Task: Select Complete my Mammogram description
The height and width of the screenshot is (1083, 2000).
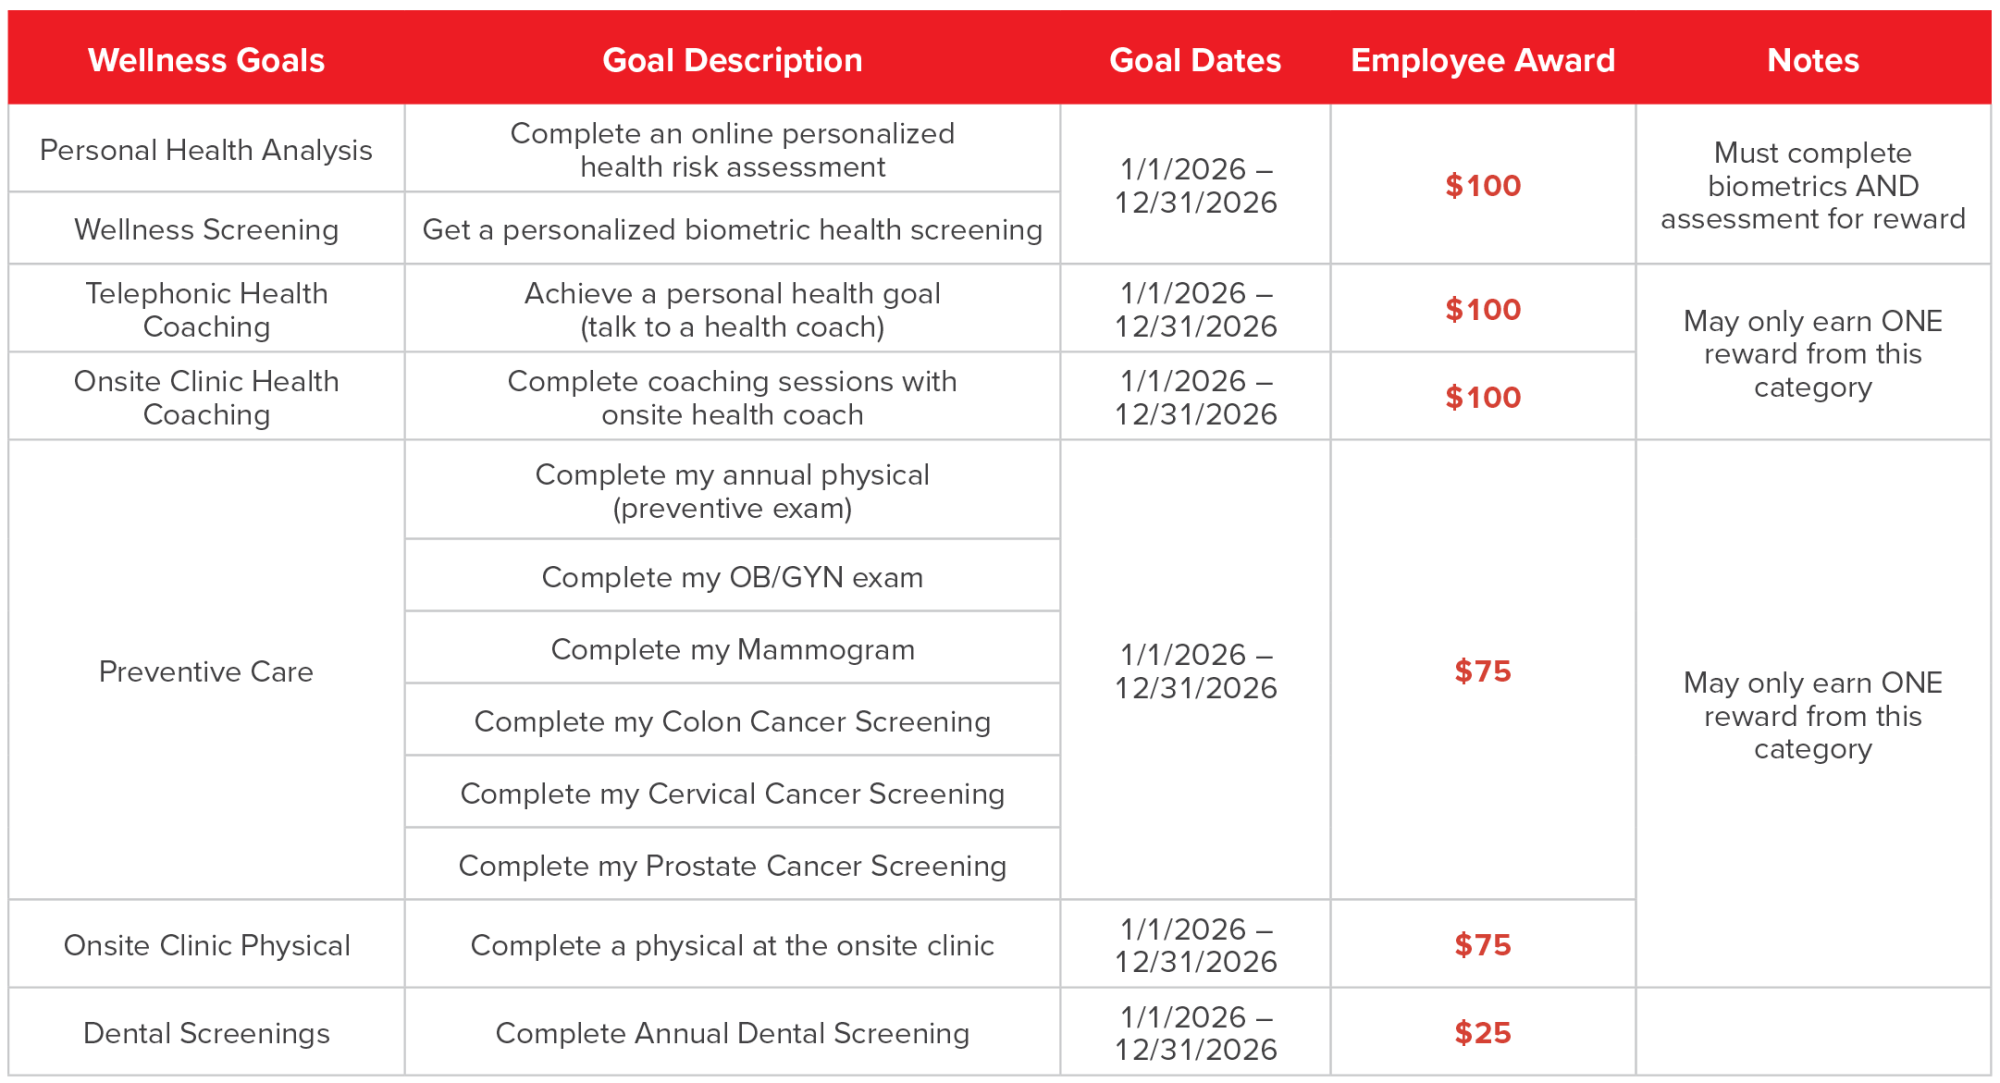Action: (732, 649)
